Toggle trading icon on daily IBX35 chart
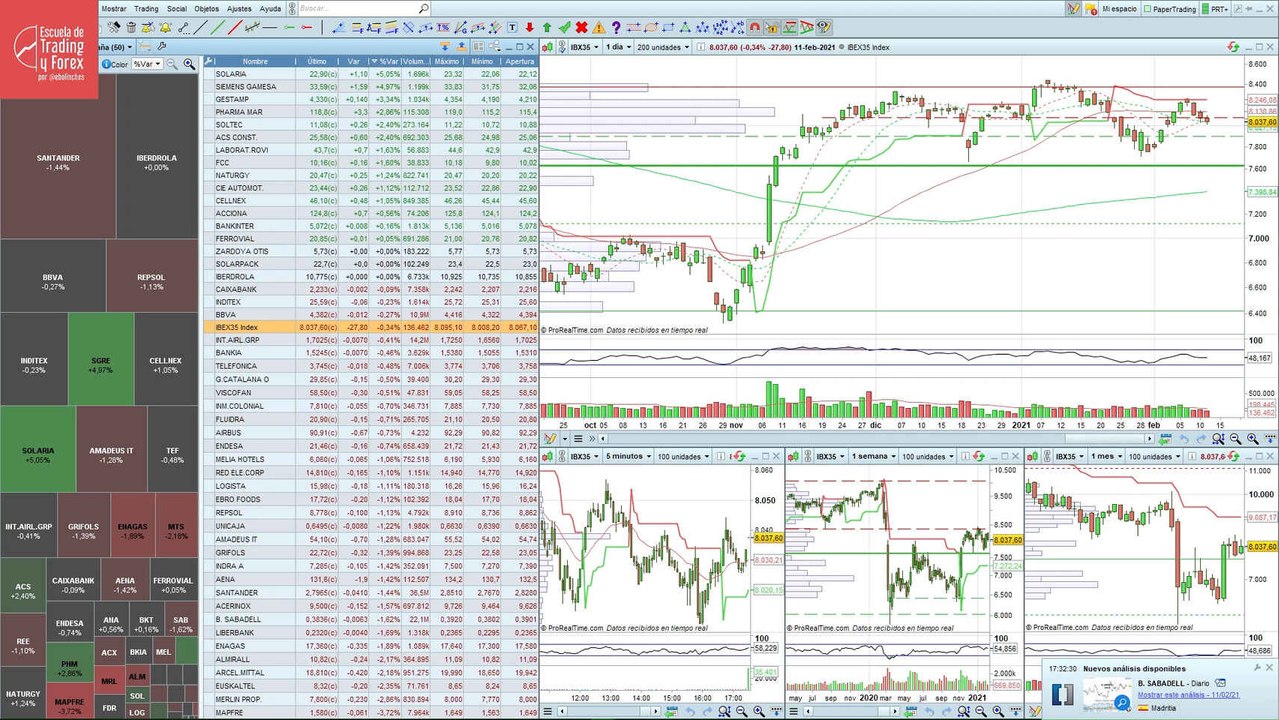Image resolution: width=1279 pixels, height=720 pixels. click(x=547, y=47)
